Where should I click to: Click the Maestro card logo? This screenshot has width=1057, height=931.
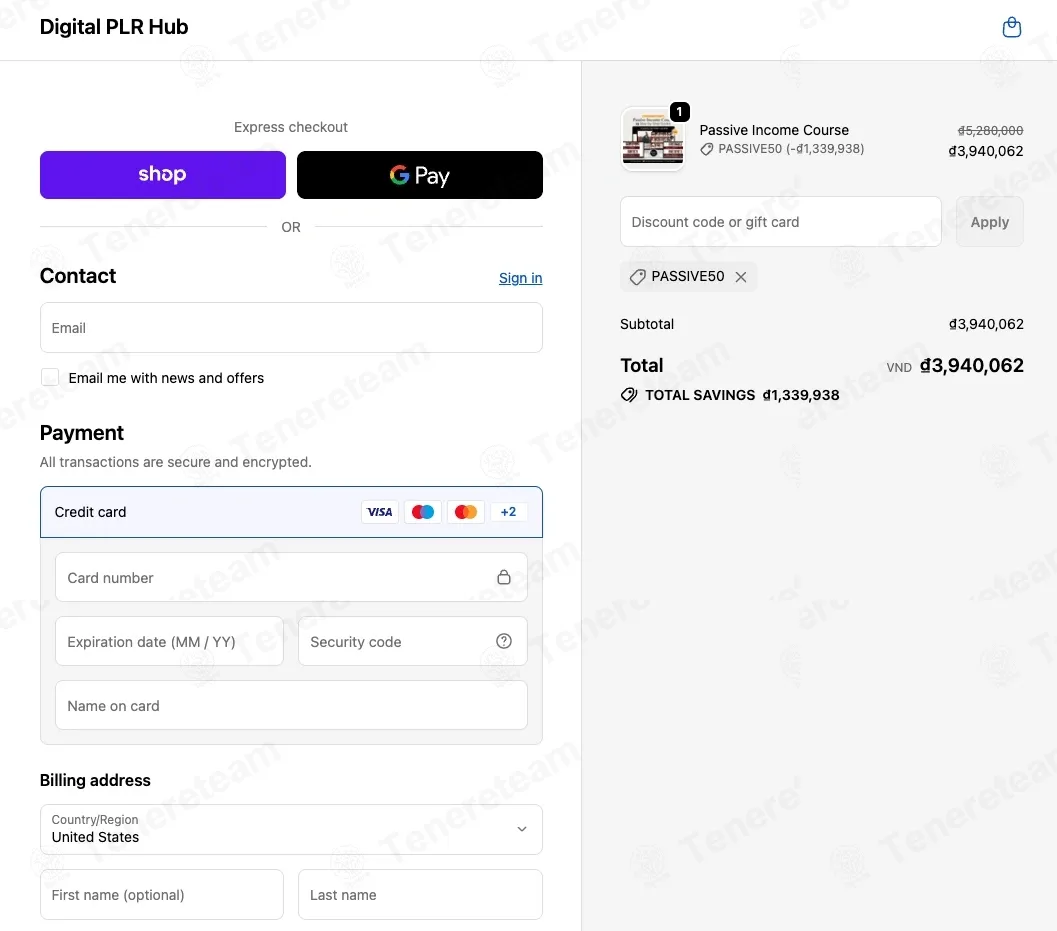(x=423, y=512)
